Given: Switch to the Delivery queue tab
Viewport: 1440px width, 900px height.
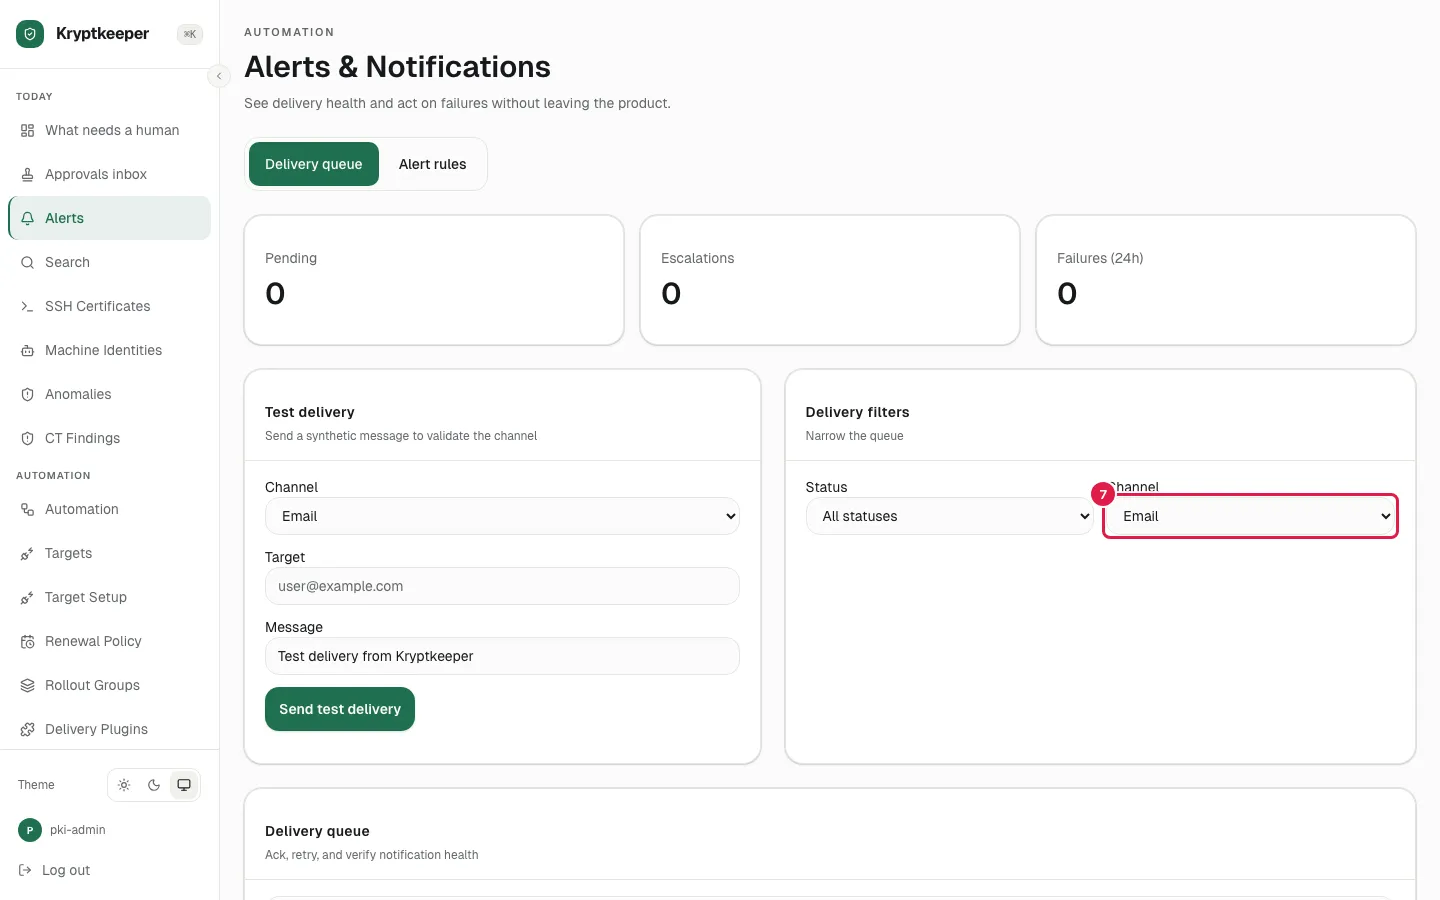Looking at the screenshot, I should pyautogui.click(x=314, y=164).
